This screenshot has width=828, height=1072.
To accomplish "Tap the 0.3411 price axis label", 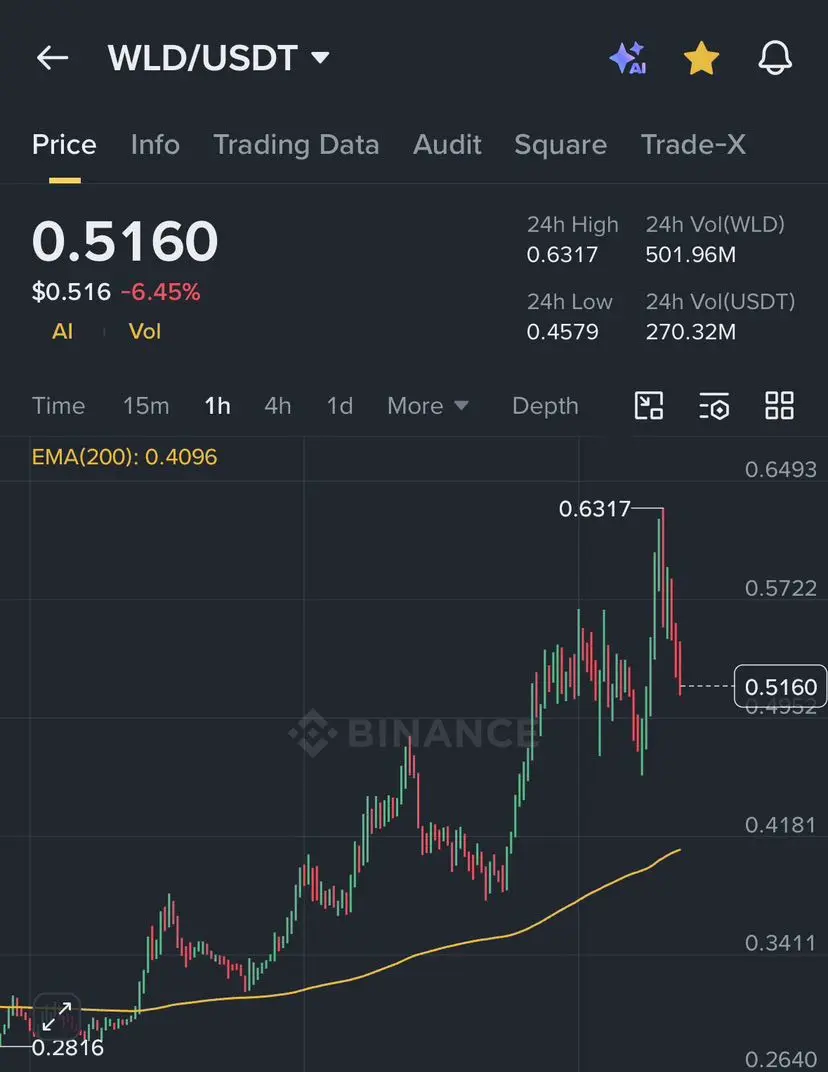I will coord(781,943).
